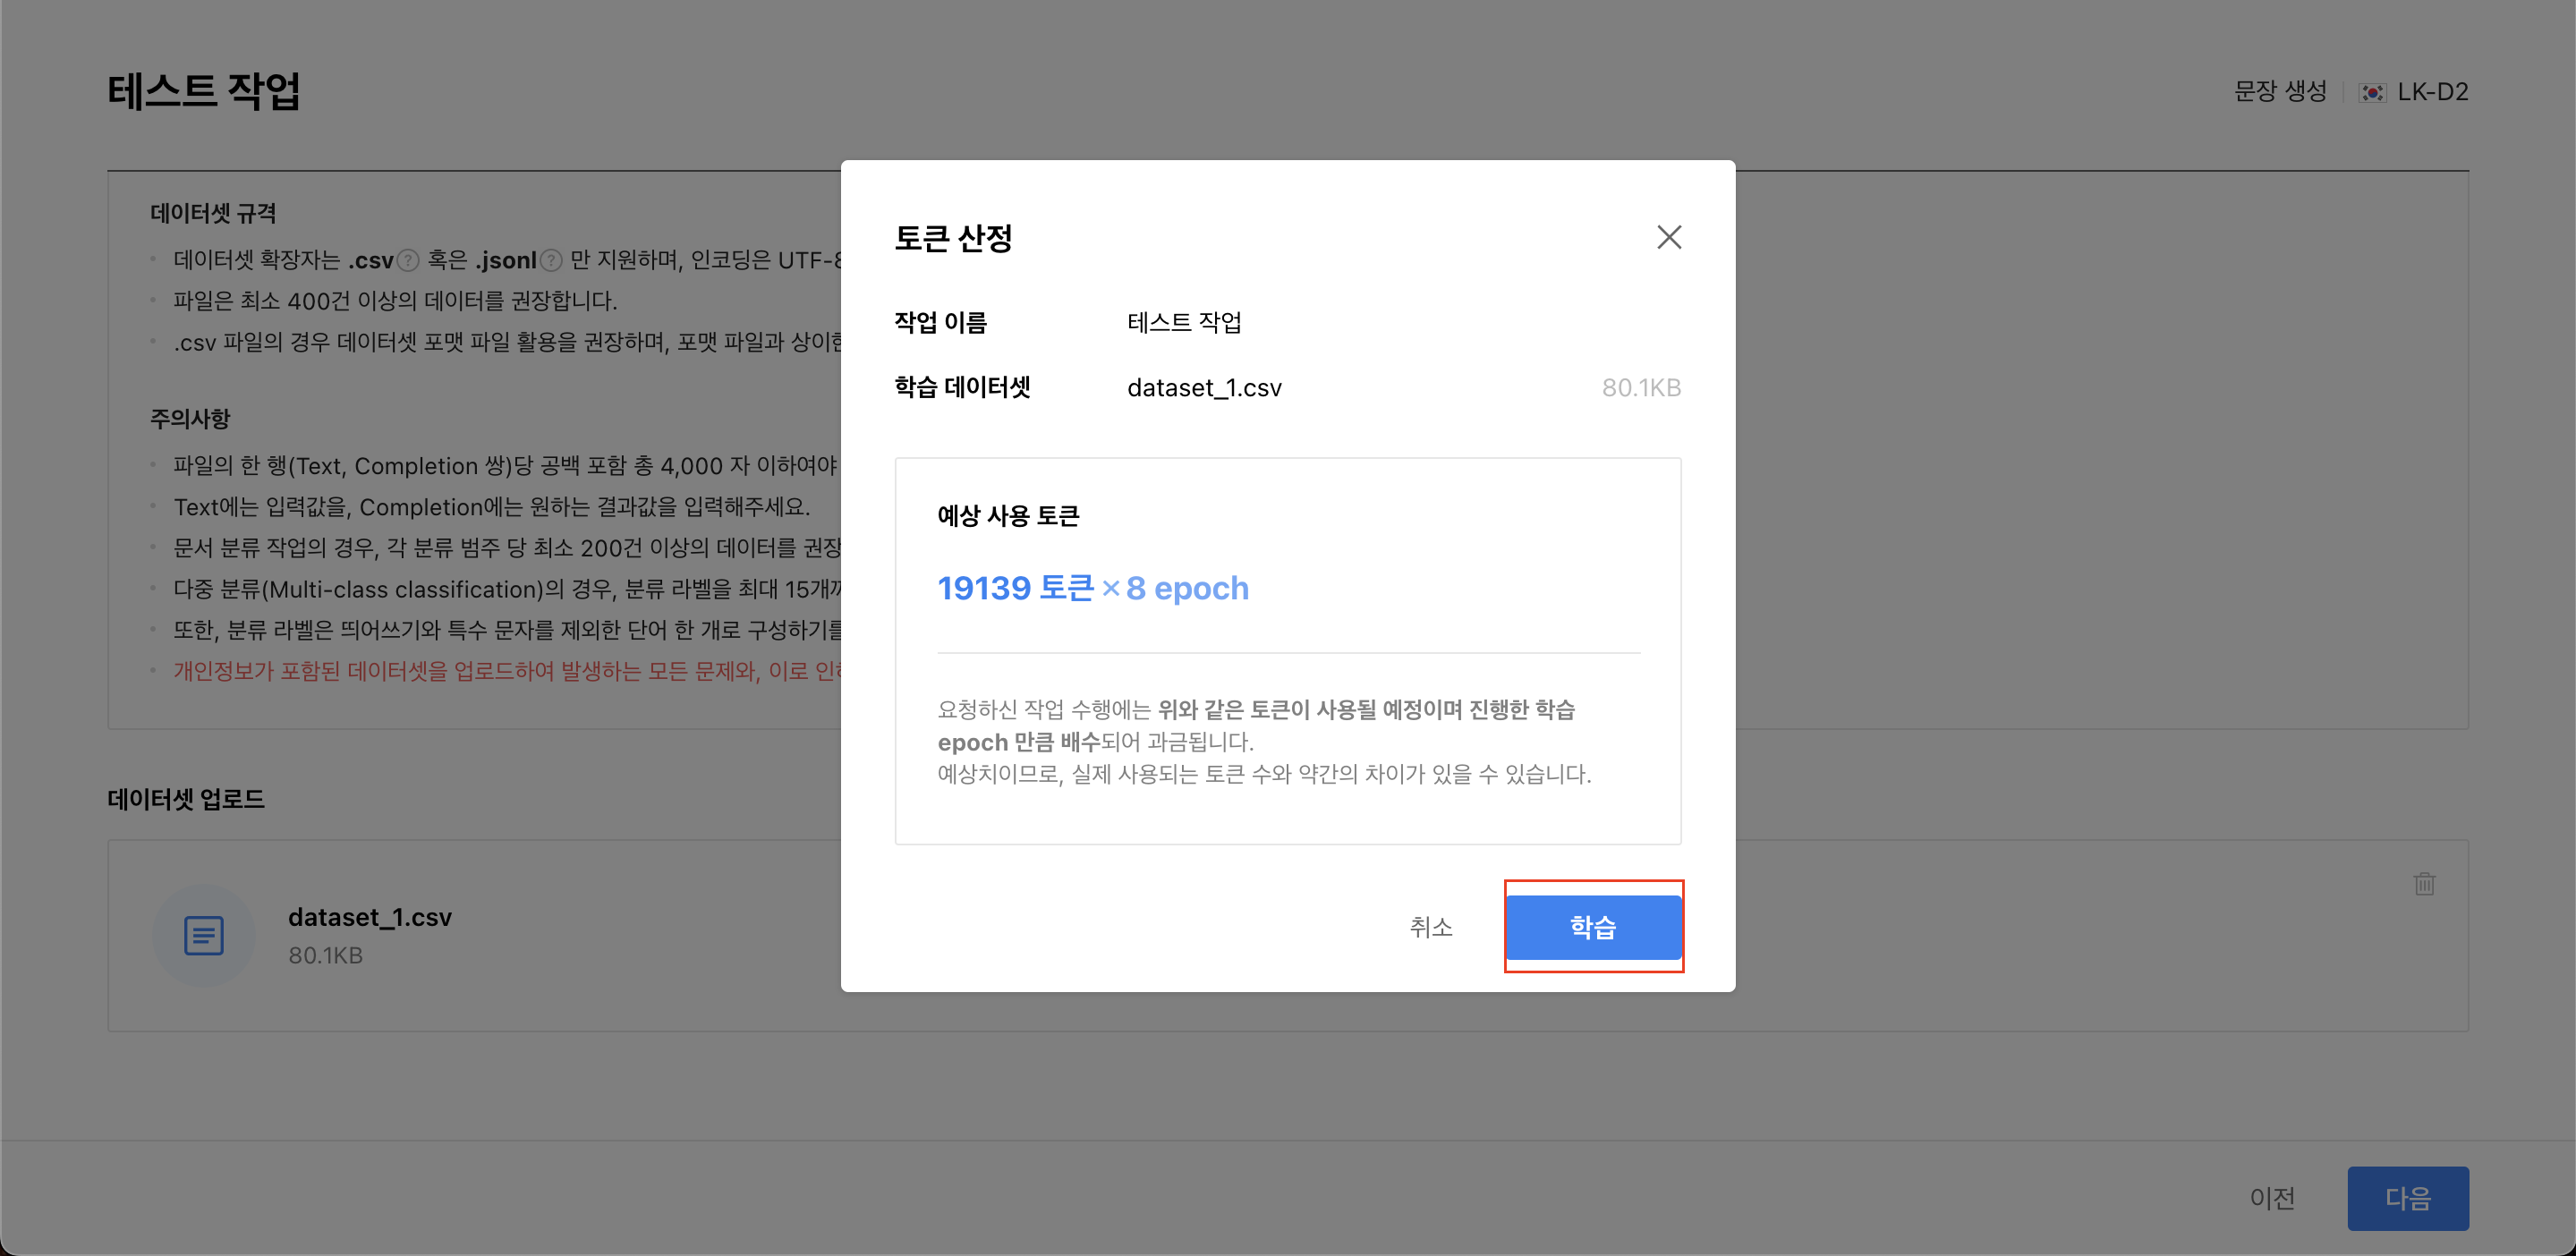The height and width of the screenshot is (1256, 2576).
Task: Open the .jsonl help question mark icon
Action: 551,261
